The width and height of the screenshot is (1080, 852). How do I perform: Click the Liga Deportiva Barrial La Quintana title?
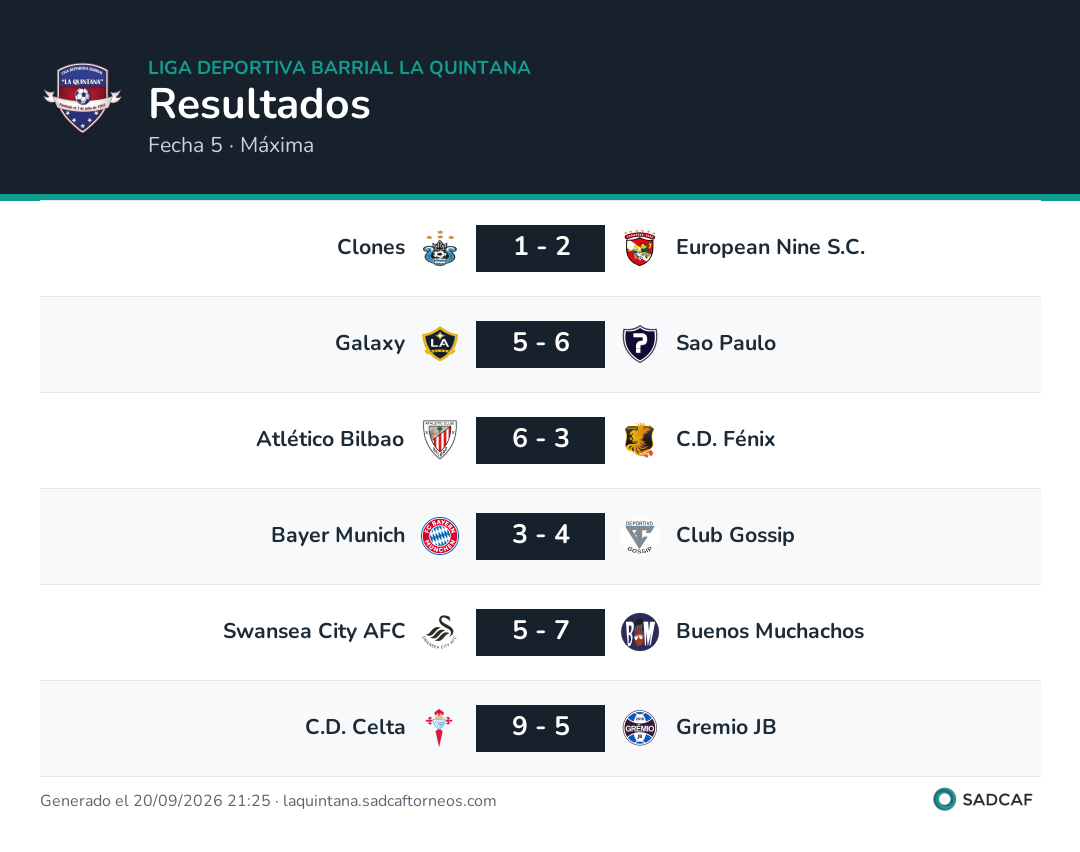[x=340, y=67]
